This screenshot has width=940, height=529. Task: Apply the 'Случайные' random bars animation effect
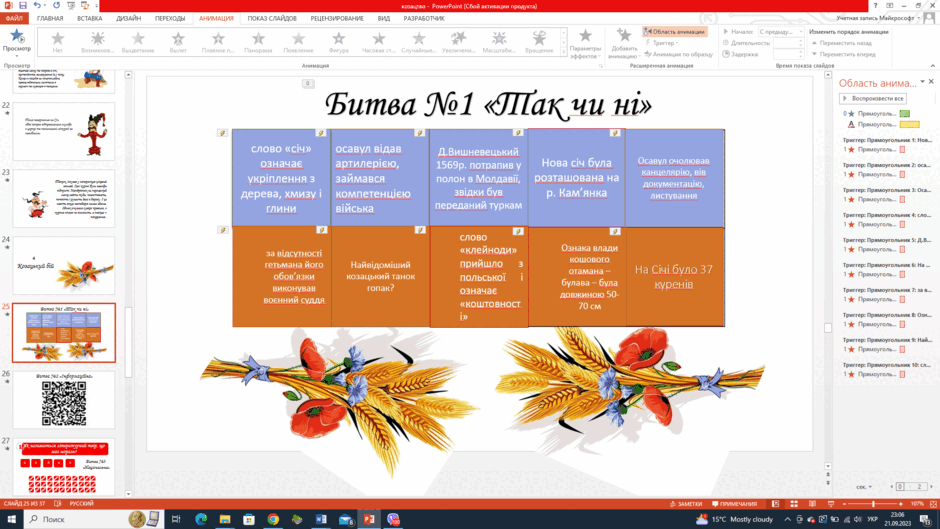[419, 43]
